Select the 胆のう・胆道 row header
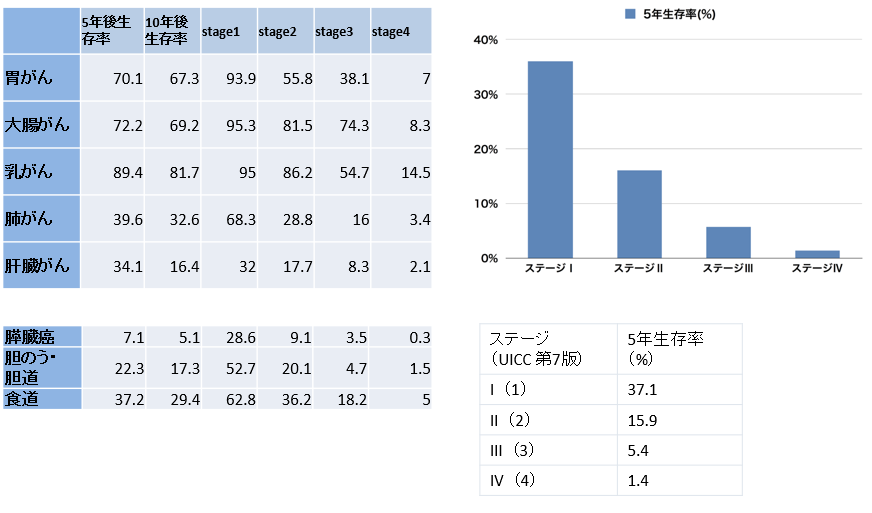The height and width of the screenshot is (513, 872). point(42,368)
